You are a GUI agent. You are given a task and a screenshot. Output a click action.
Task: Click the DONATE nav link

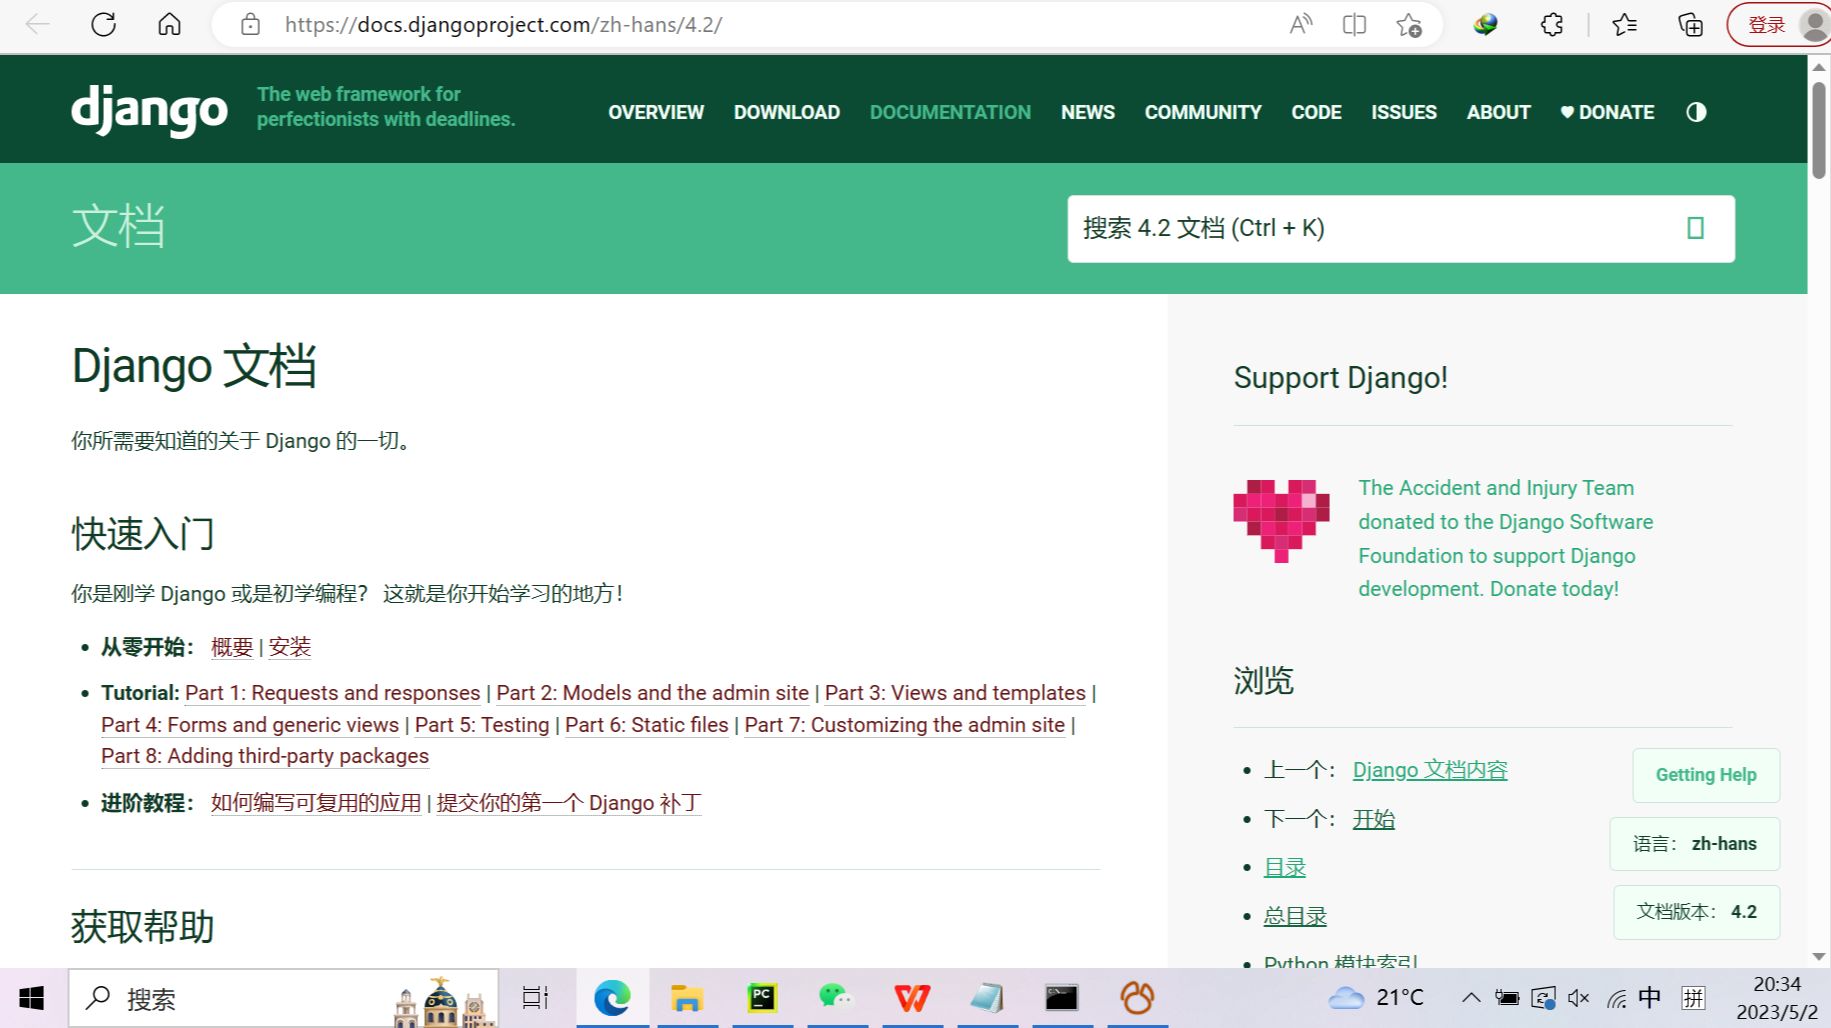coord(1607,112)
